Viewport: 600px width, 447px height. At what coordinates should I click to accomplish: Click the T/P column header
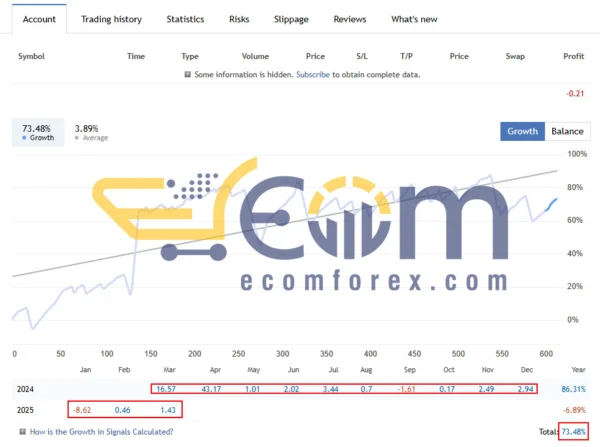tap(406, 56)
